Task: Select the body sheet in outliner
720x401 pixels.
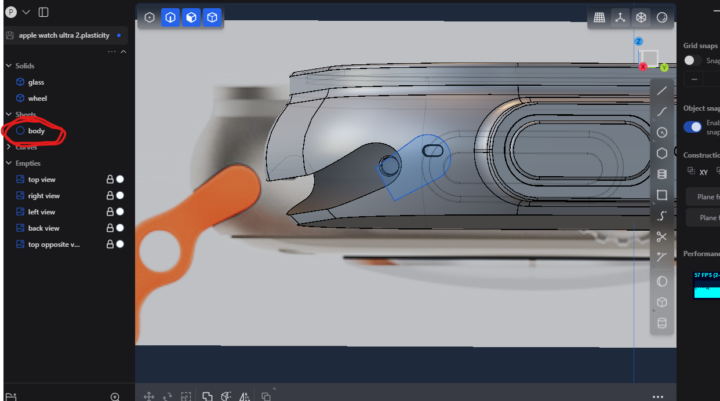Action: tap(36, 131)
